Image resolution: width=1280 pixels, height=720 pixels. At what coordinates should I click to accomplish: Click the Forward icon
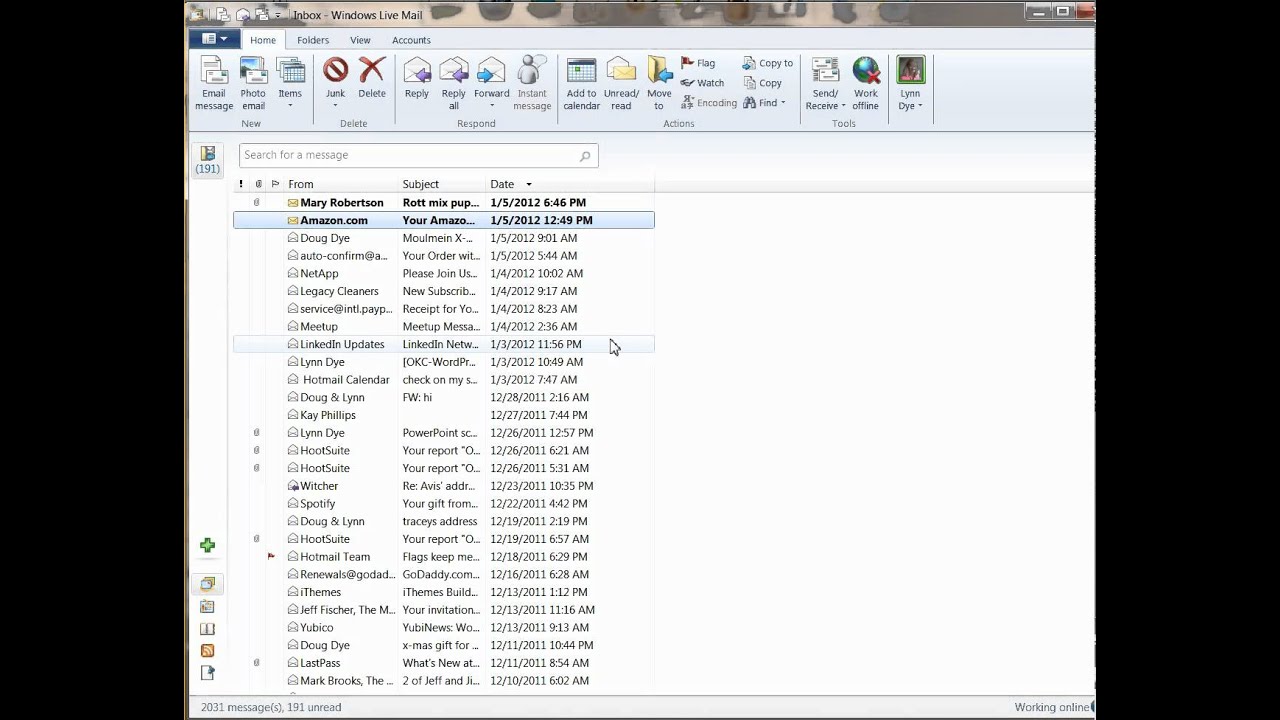491,71
